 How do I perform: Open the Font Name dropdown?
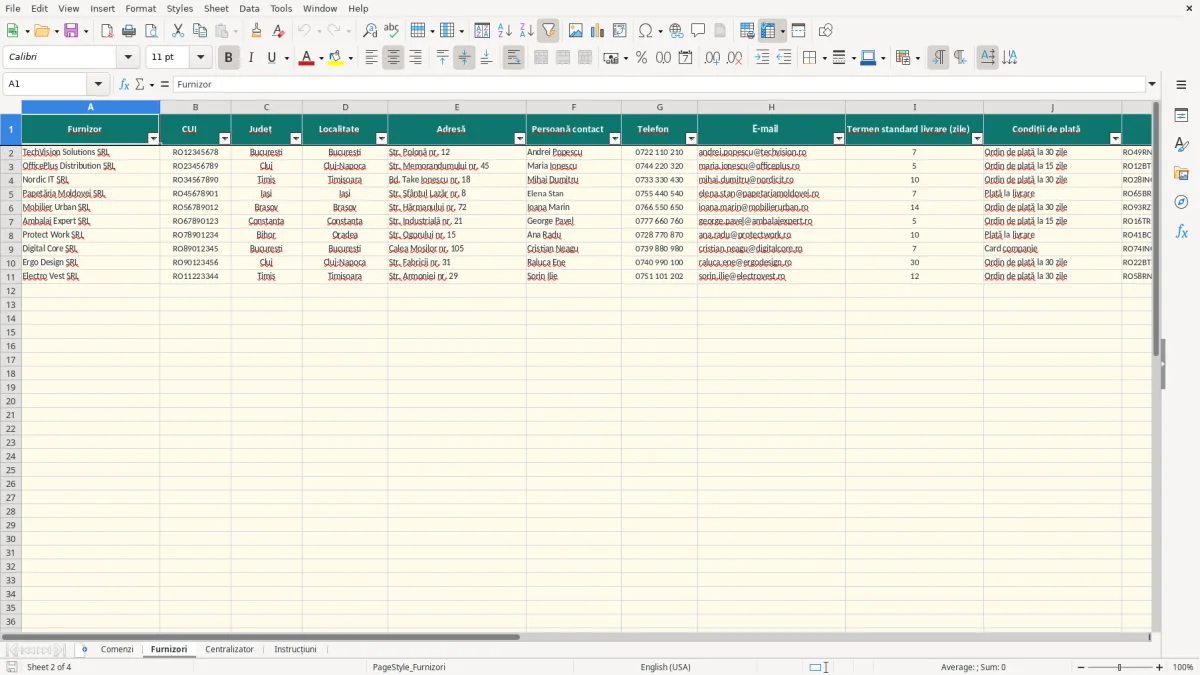128,58
